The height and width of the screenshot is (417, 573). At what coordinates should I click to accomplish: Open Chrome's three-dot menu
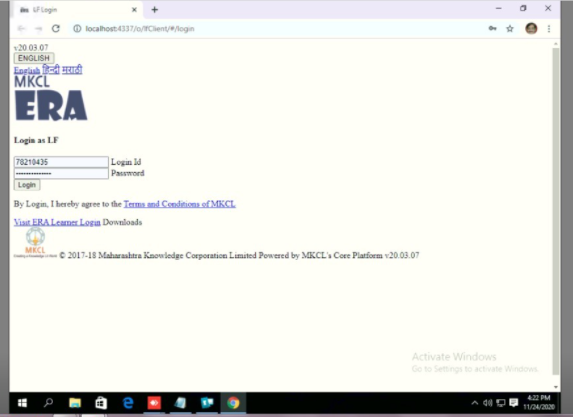pyautogui.click(x=549, y=29)
